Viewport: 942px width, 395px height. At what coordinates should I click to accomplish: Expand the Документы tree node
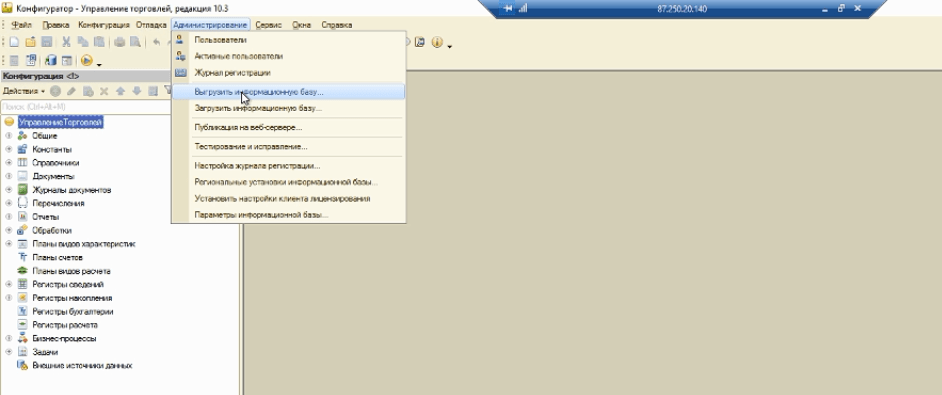8,177
